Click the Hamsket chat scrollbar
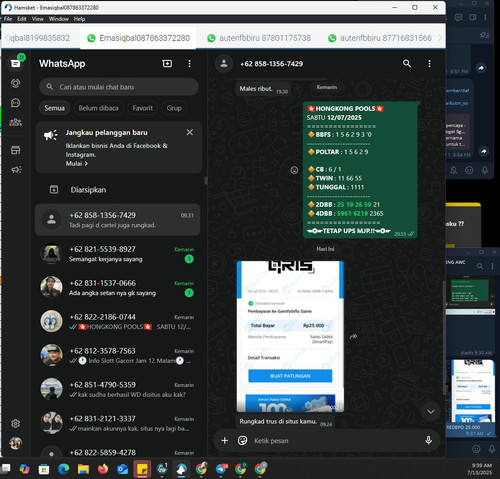 coord(443,338)
